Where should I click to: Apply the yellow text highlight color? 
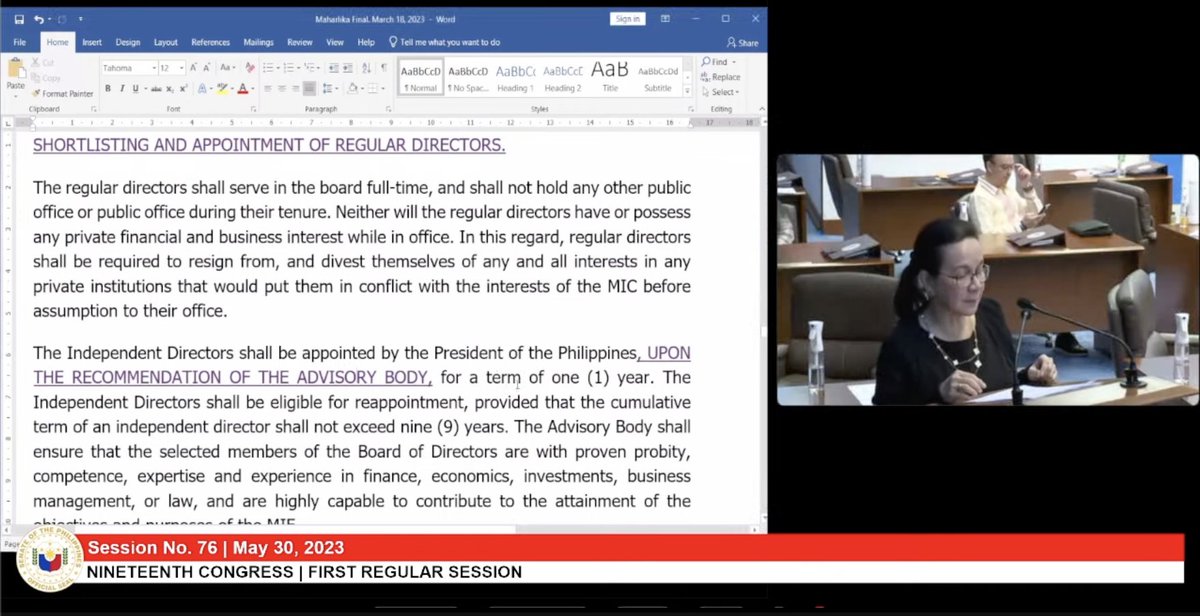pyautogui.click(x=220, y=89)
